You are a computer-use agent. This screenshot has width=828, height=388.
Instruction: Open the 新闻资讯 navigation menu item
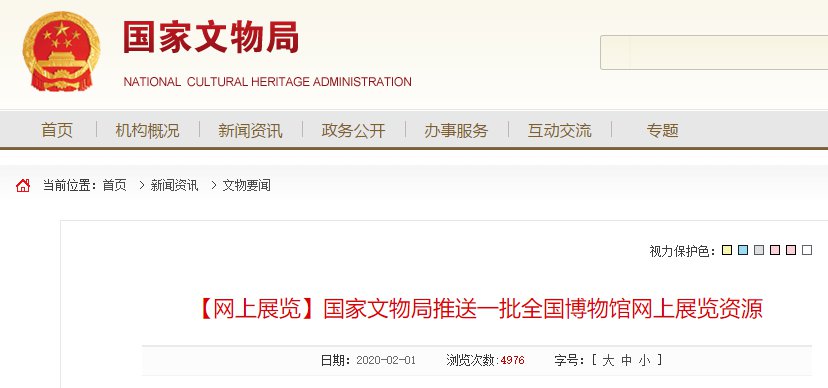pos(250,130)
